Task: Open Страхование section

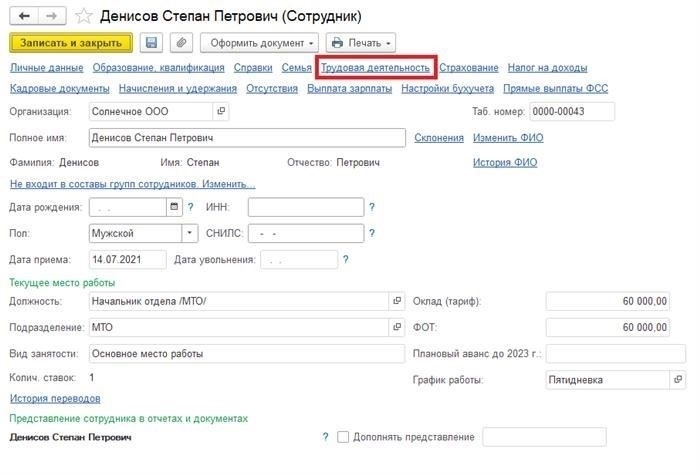Action: pyautogui.click(x=469, y=68)
